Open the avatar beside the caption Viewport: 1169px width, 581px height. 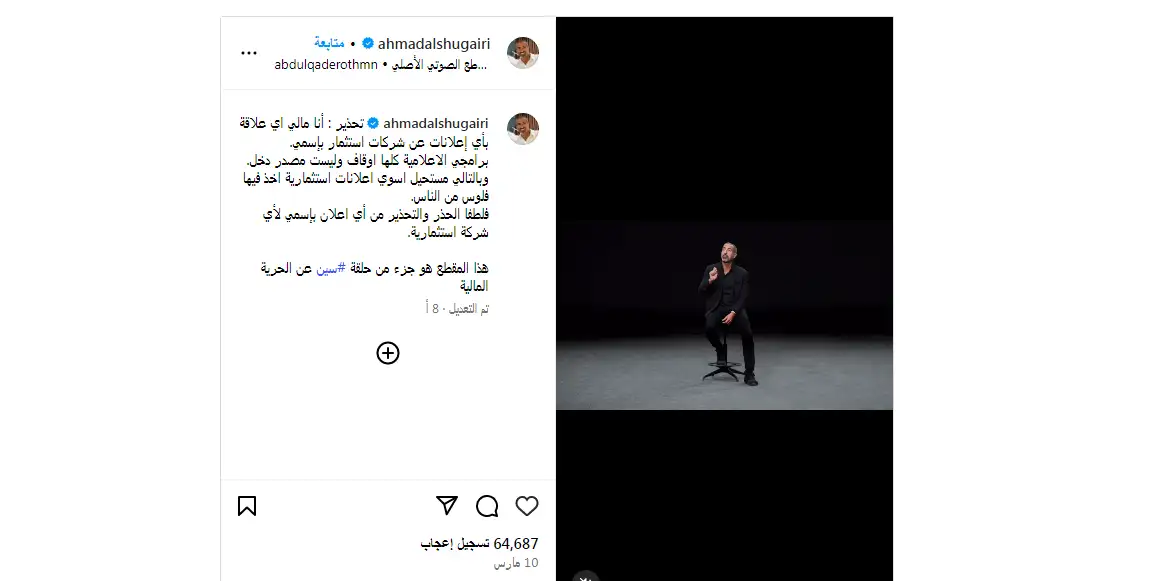(523, 128)
